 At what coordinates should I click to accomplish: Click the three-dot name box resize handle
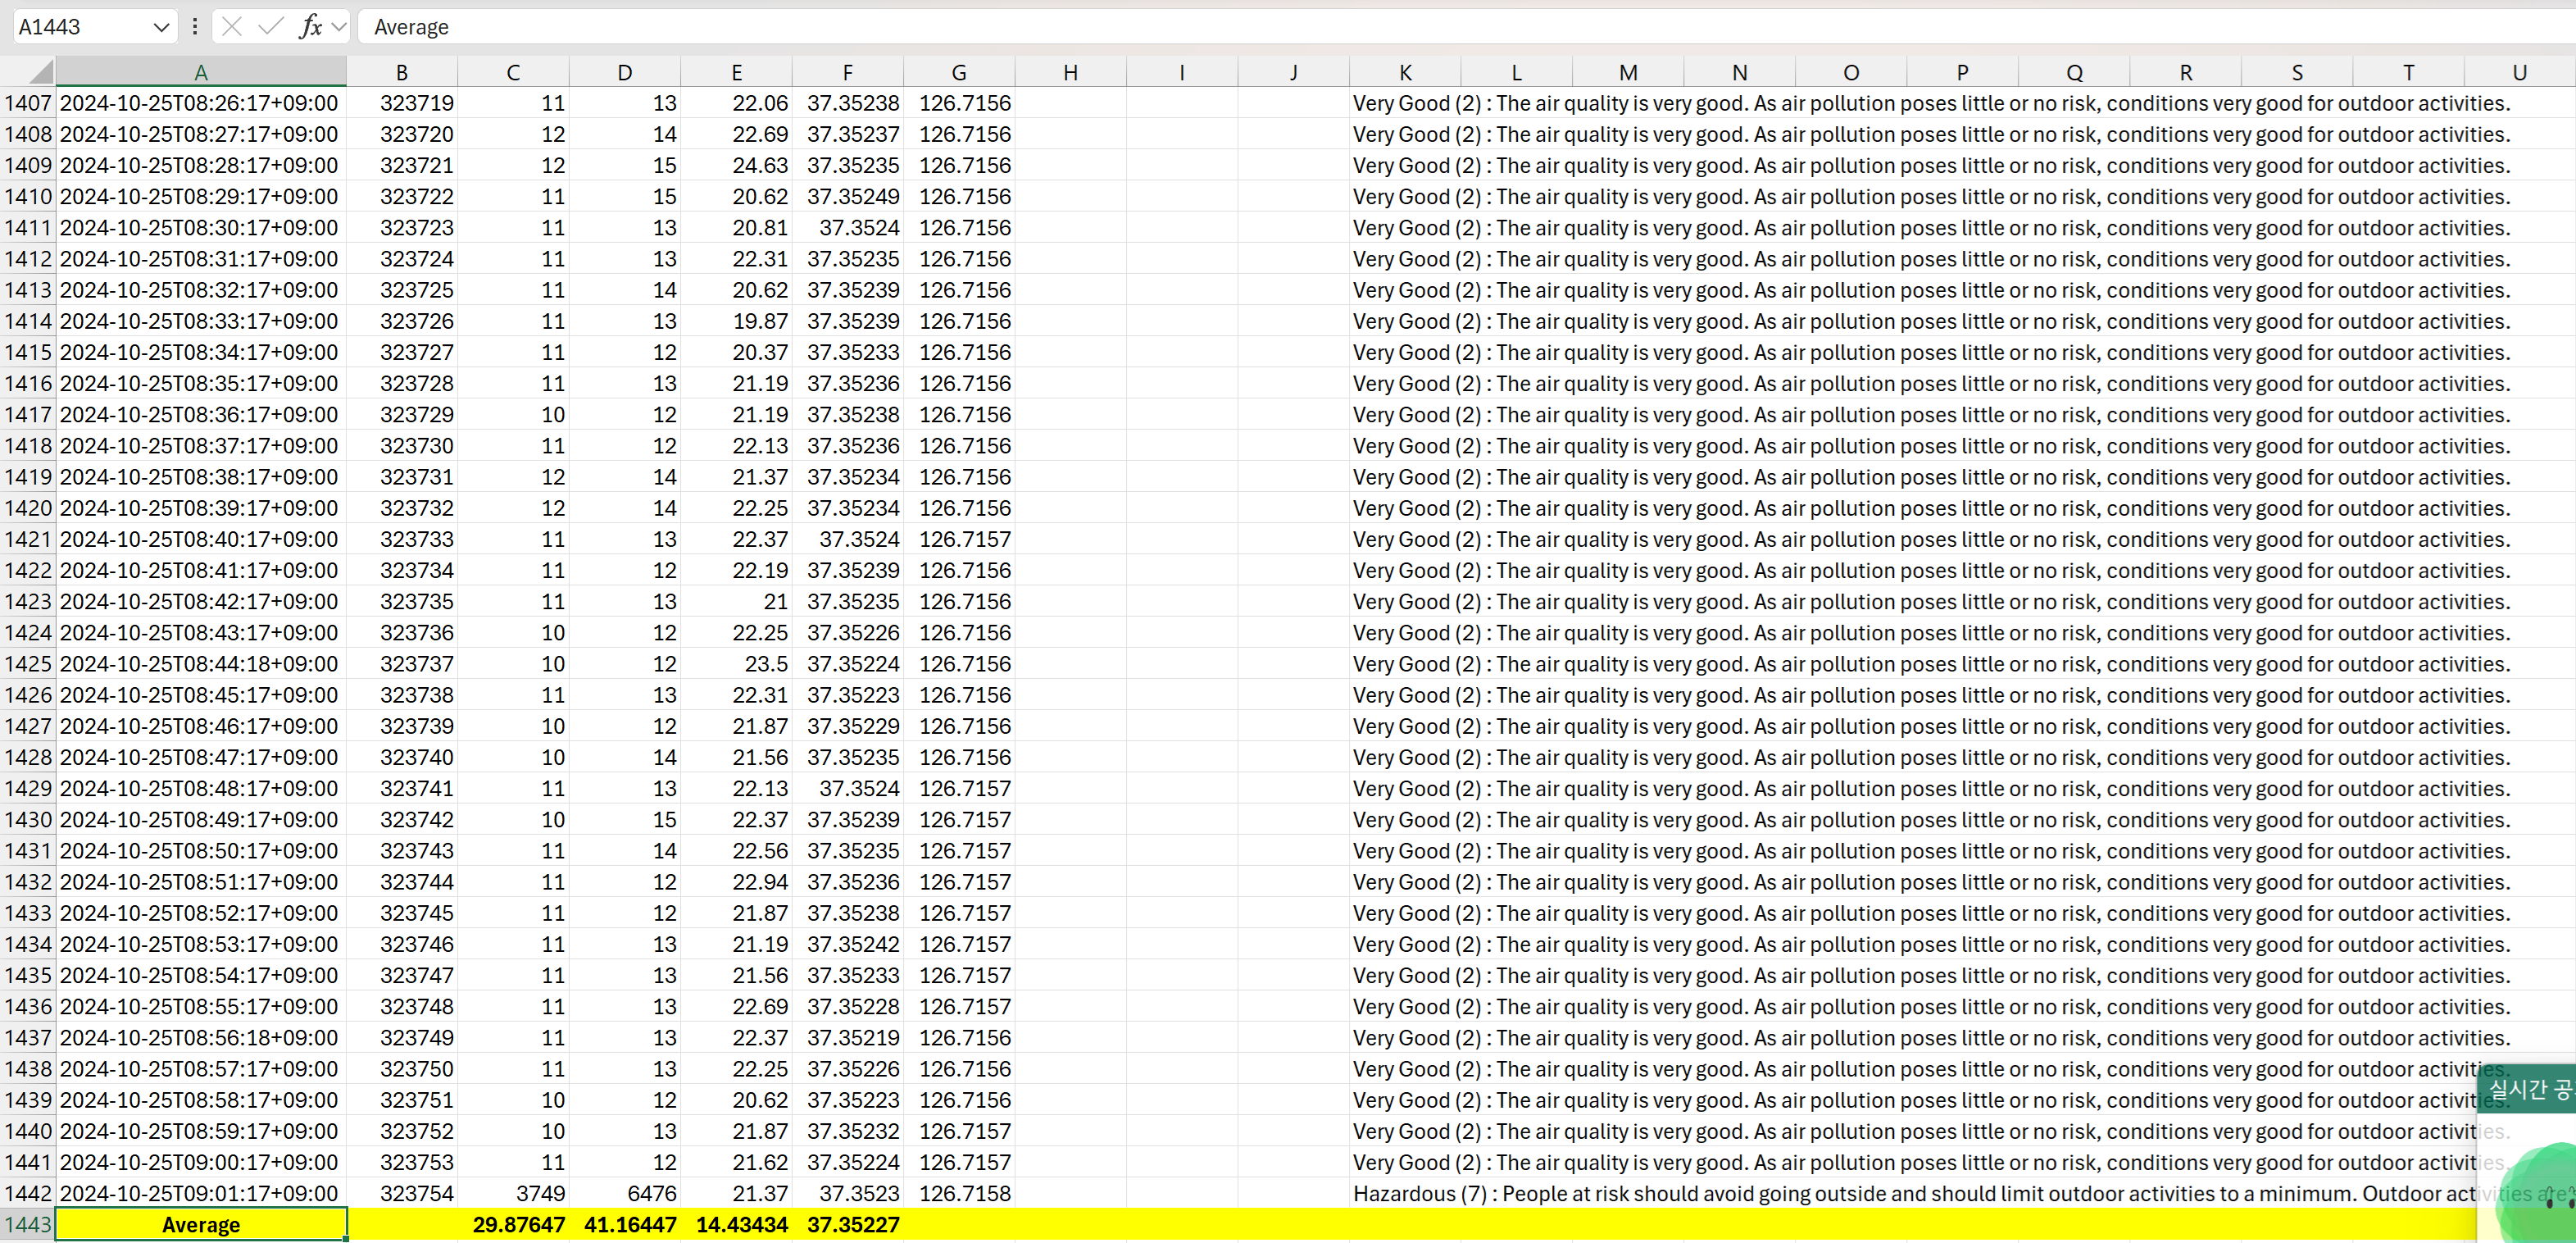click(x=195, y=27)
